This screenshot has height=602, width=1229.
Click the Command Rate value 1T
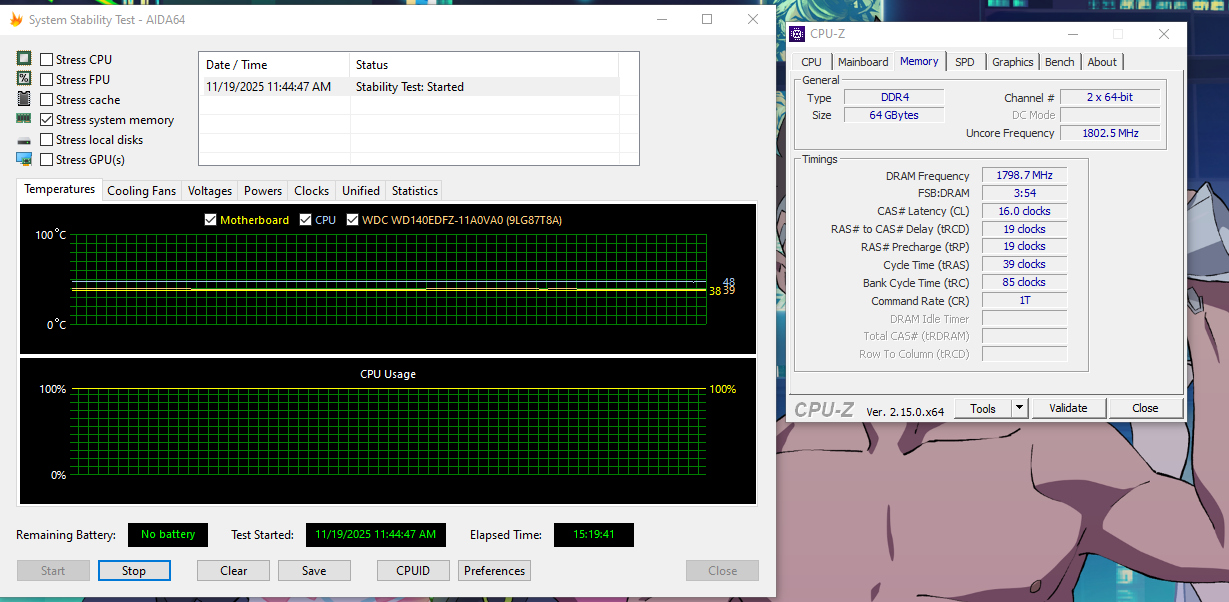pos(1024,301)
